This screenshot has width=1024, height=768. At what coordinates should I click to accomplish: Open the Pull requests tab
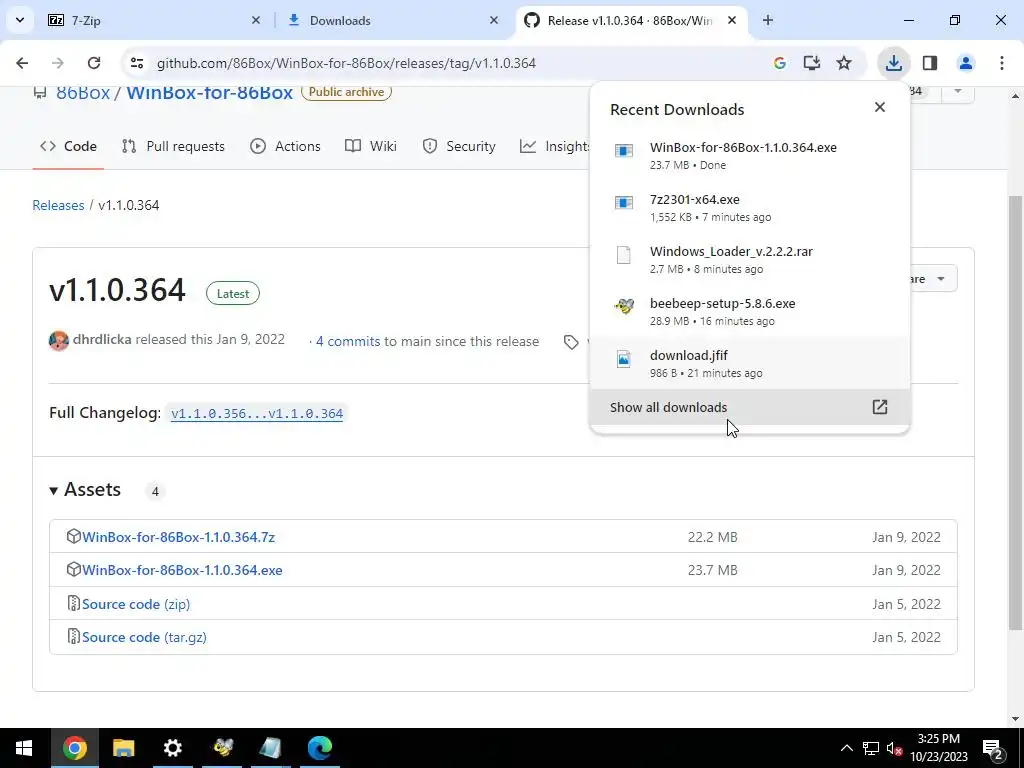click(x=173, y=146)
